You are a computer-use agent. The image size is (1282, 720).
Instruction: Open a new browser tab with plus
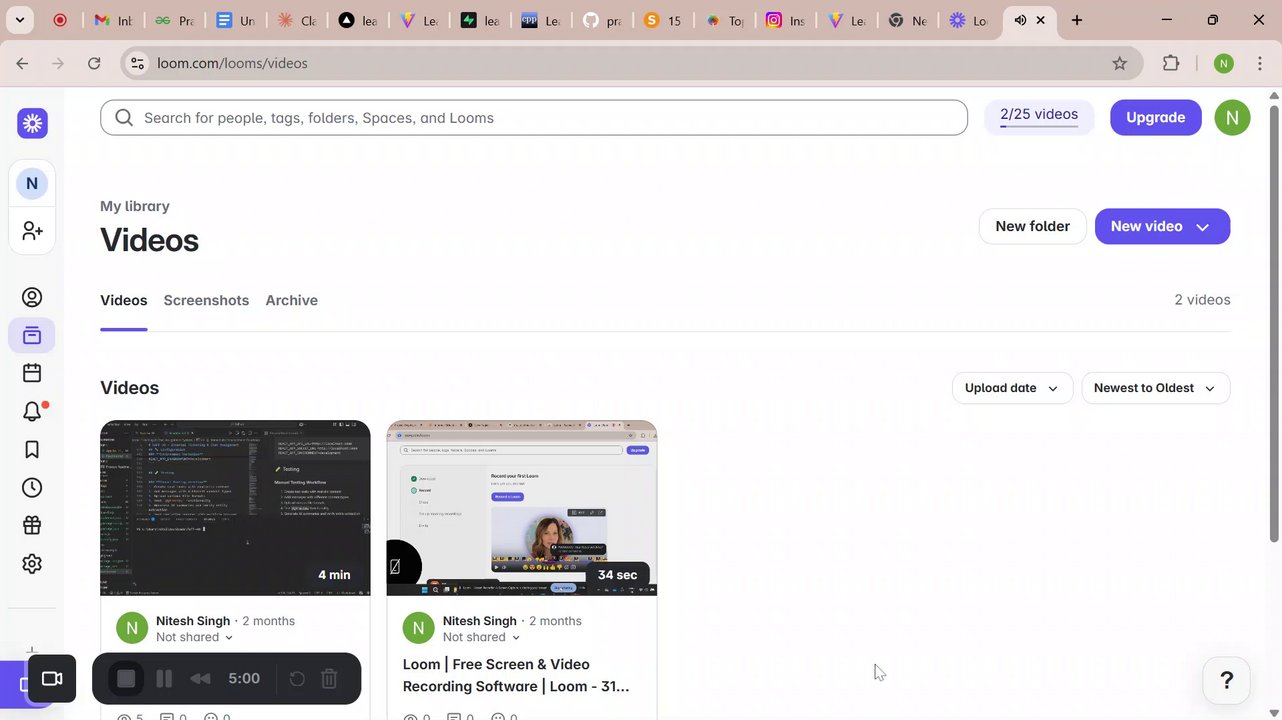coord(1077,20)
